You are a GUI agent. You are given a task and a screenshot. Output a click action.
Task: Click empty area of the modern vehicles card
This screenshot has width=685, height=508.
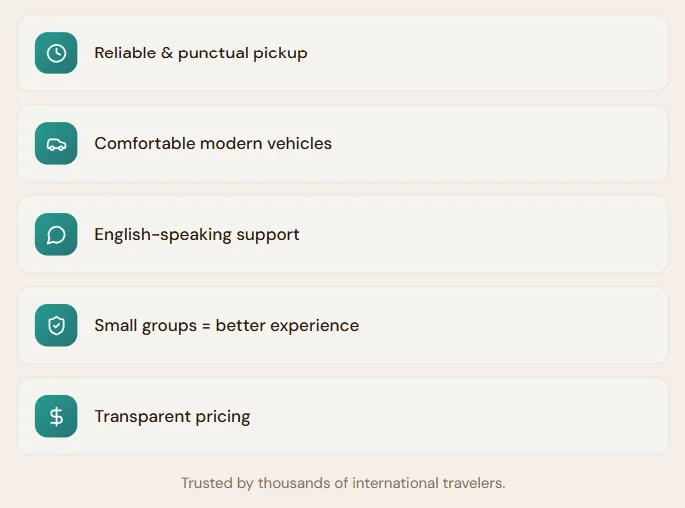pyautogui.click(x=500, y=144)
